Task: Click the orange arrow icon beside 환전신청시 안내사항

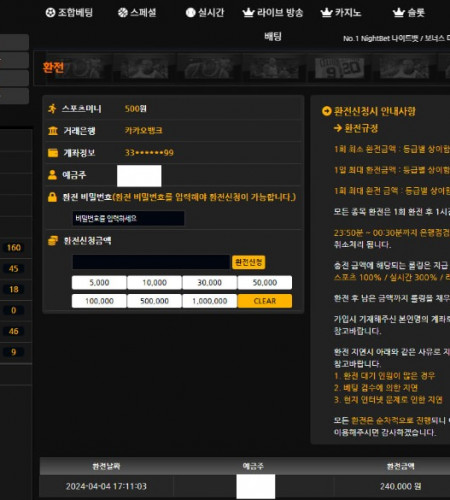Action: tap(326, 111)
